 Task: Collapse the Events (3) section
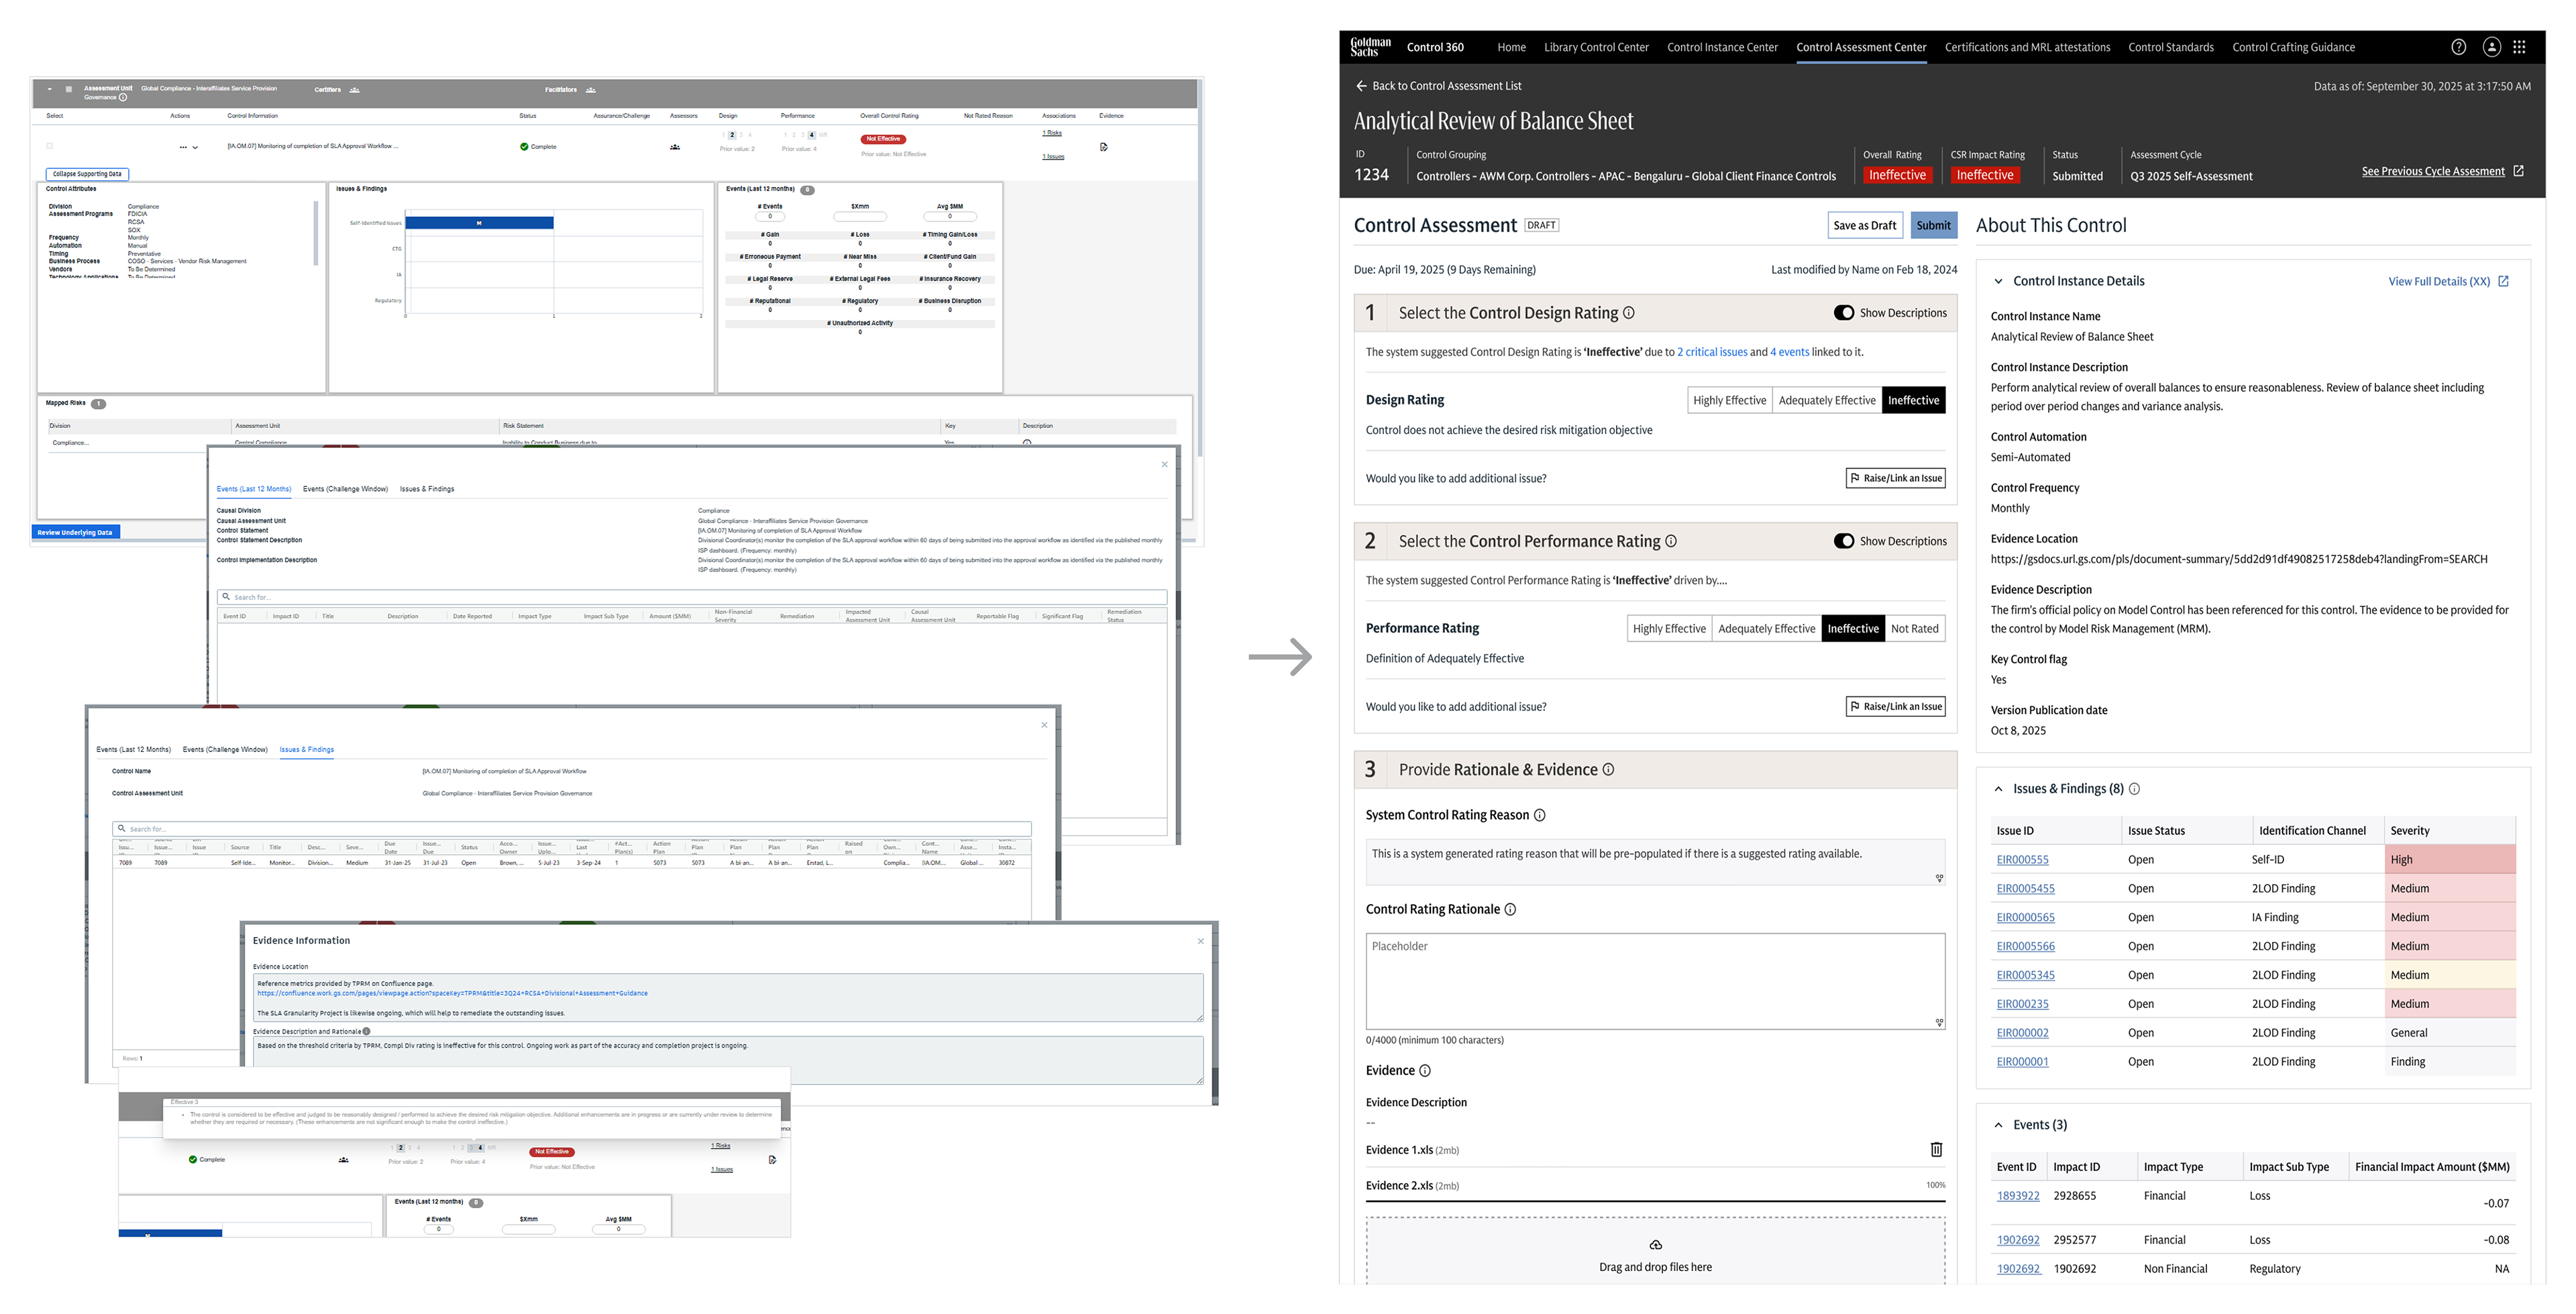coord(1998,1125)
